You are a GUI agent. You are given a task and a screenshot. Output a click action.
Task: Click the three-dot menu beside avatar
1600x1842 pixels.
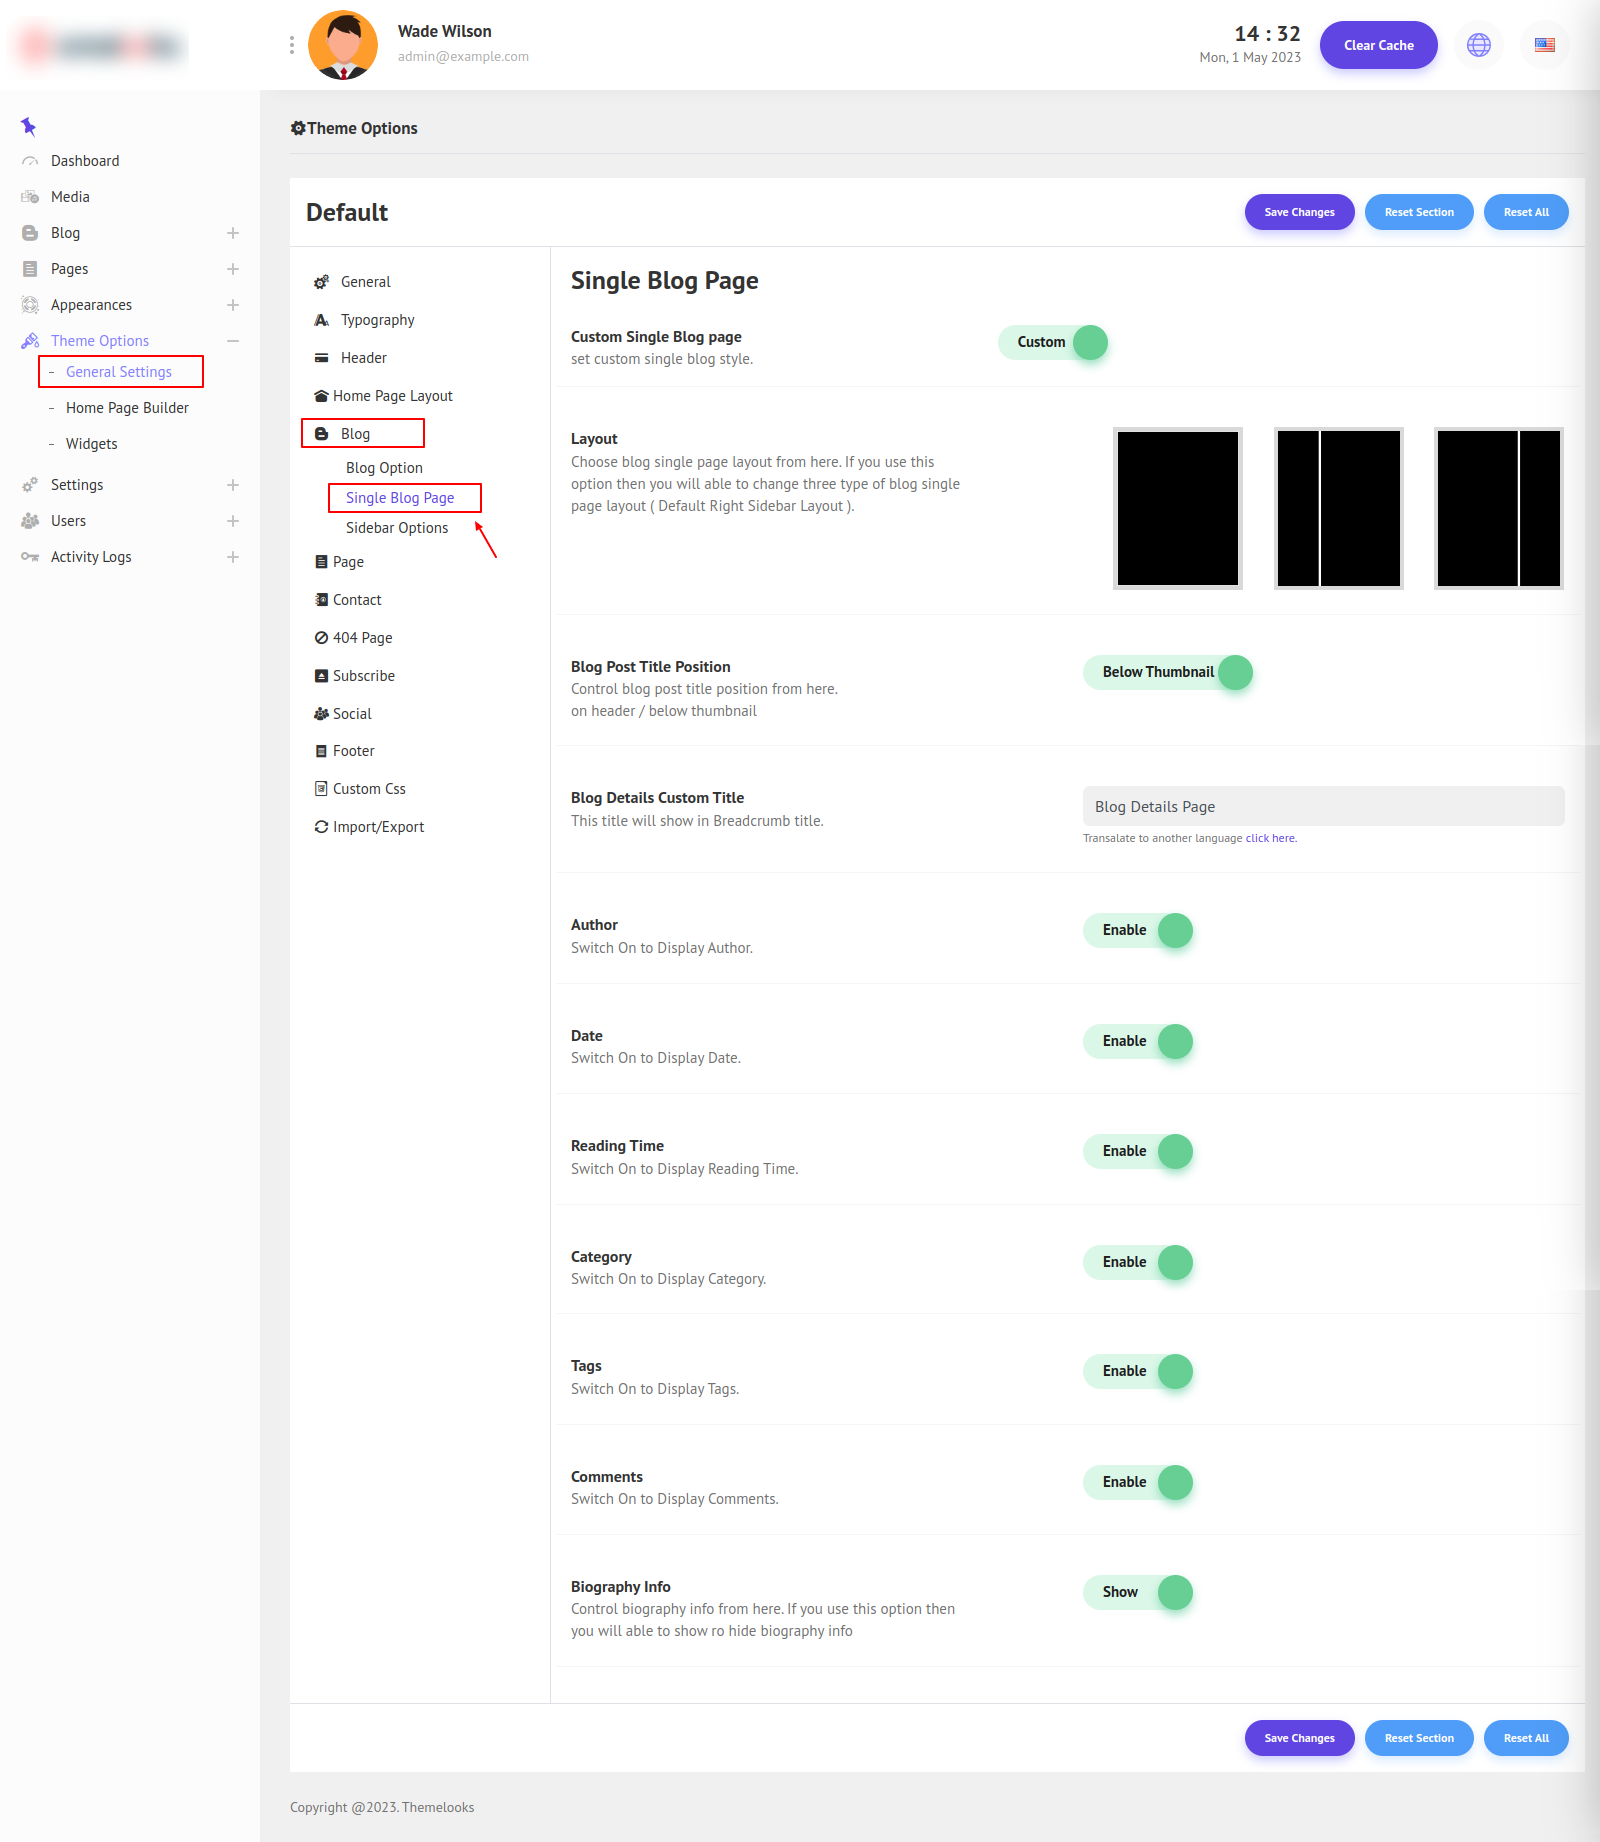[291, 45]
